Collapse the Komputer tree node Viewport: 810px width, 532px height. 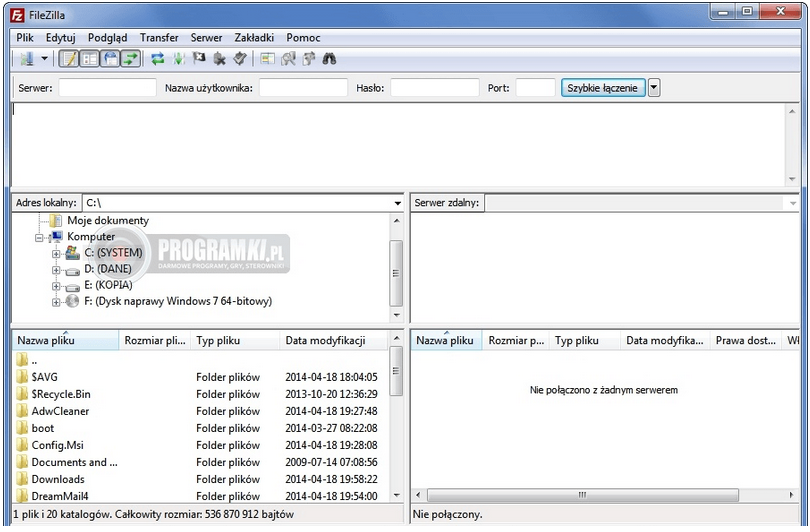39,238
